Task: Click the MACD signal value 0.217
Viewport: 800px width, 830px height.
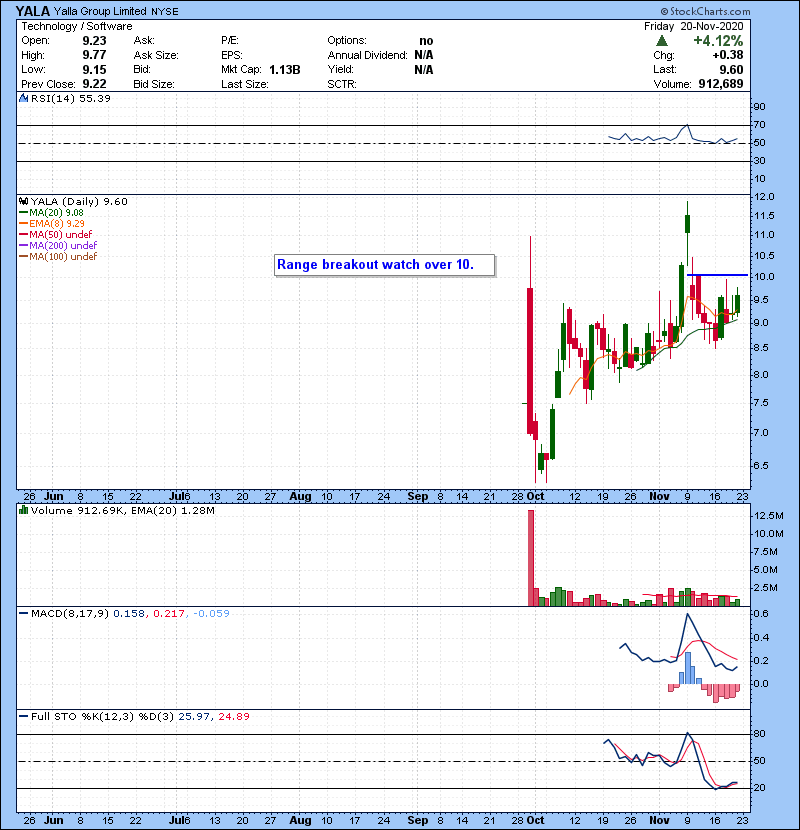Action: click(x=169, y=614)
